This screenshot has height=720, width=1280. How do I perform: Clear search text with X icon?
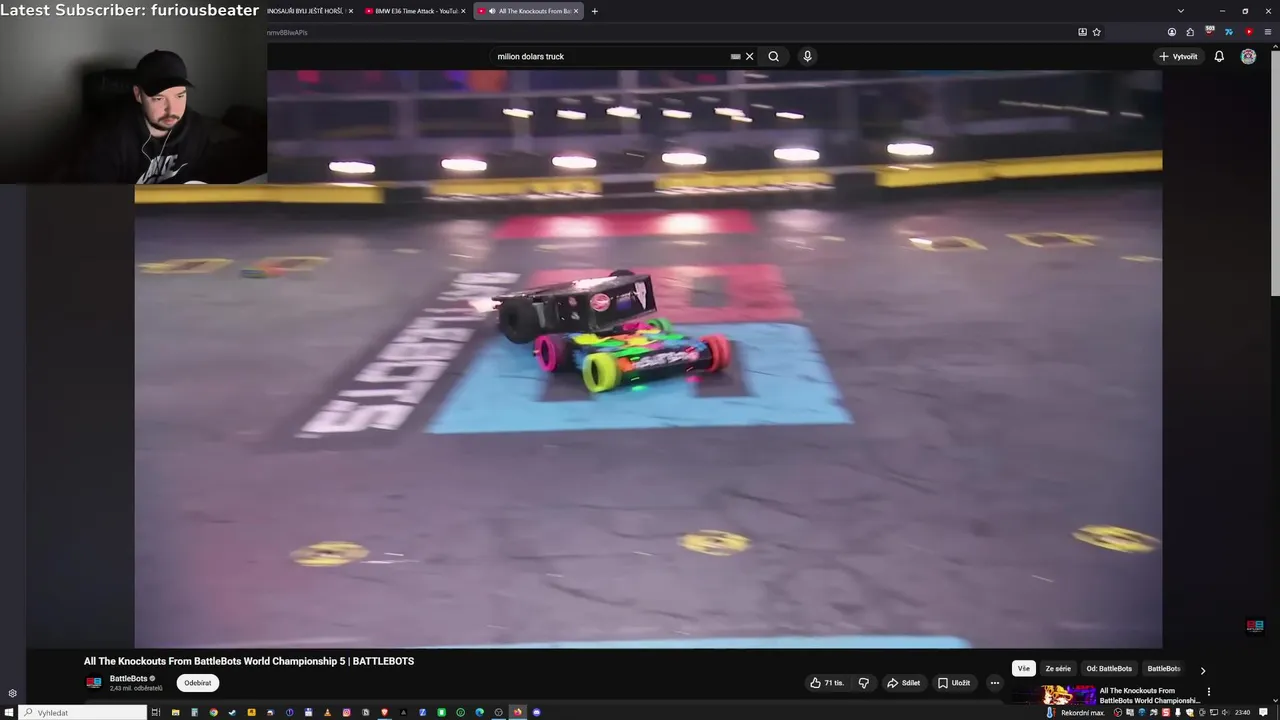[x=749, y=56]
